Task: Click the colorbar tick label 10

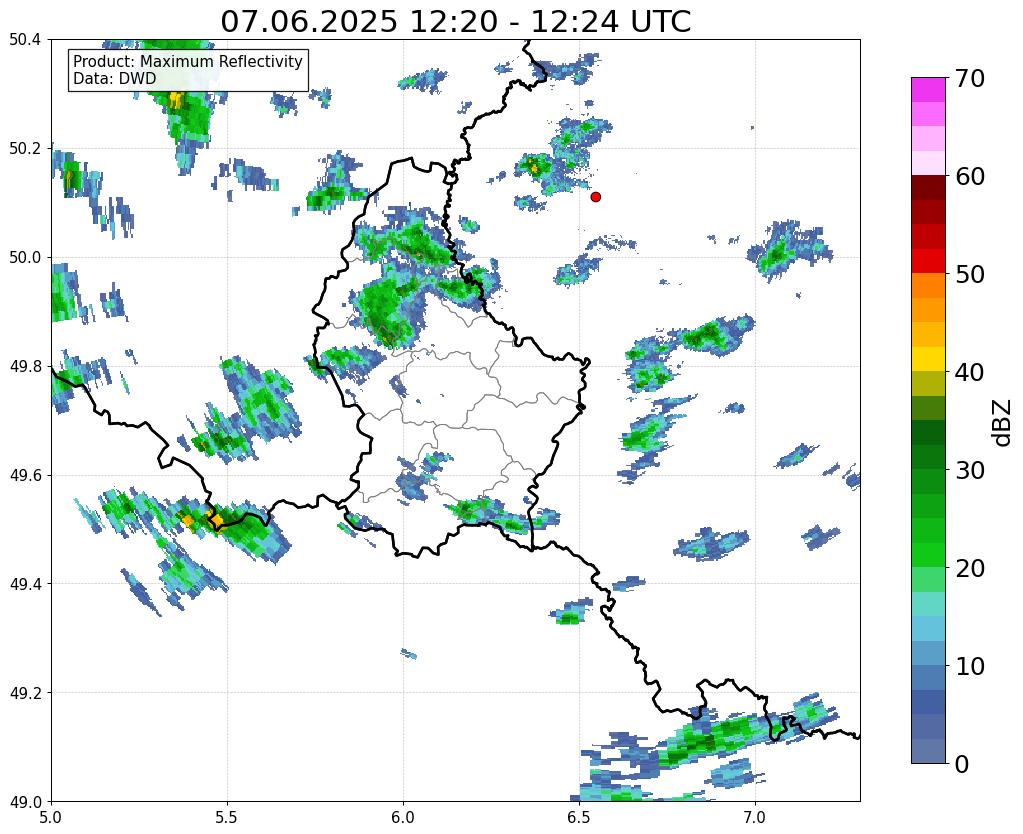Action: click(x=969, y=666)
